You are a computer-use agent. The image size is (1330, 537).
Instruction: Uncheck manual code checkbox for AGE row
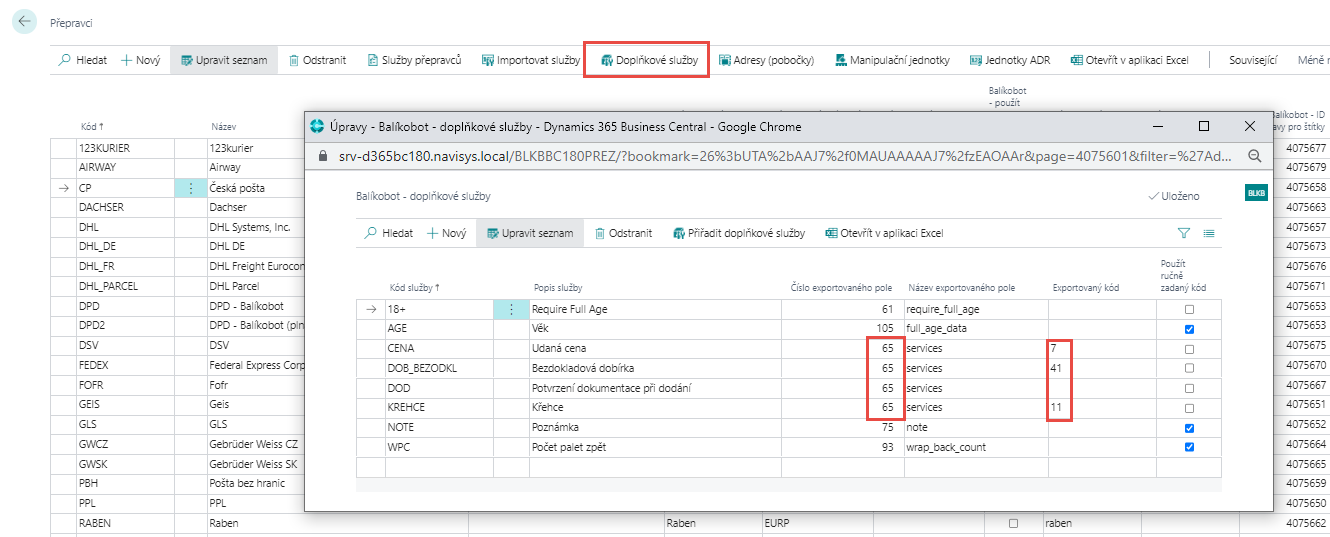pyautogui.click(x=1189, y=329)
